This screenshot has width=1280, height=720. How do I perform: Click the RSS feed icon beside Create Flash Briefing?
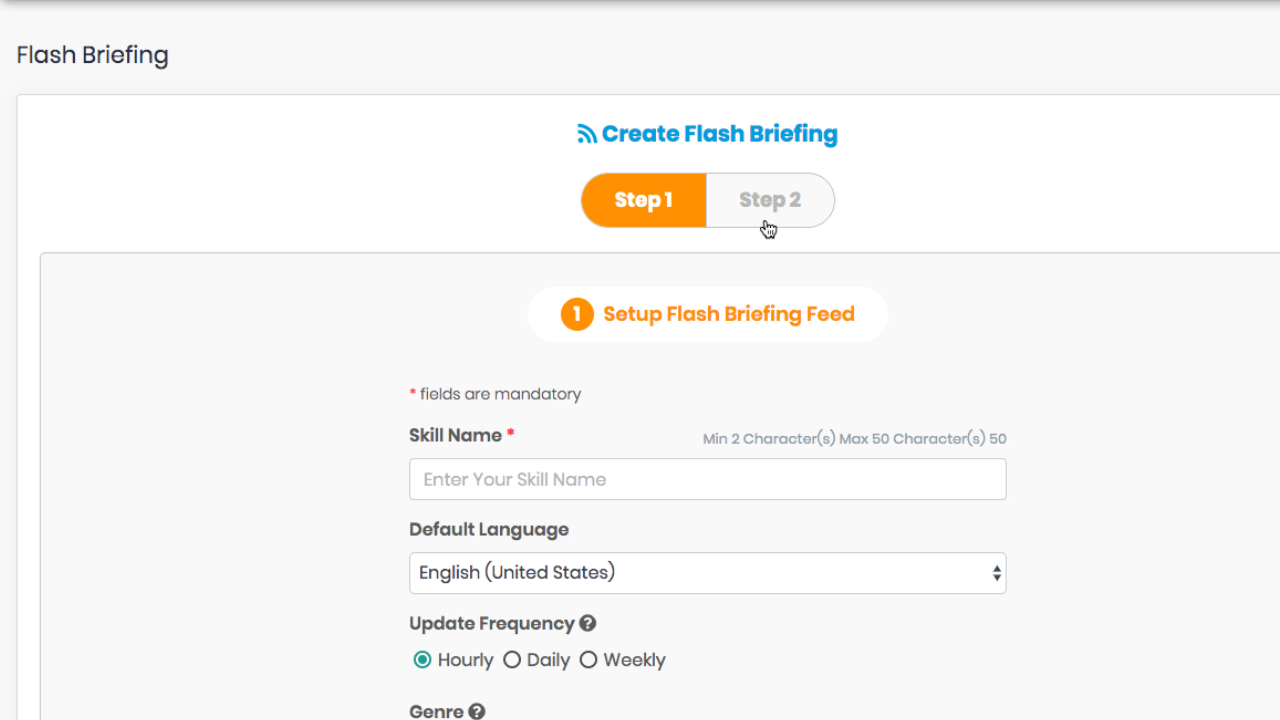coord(587,134)
